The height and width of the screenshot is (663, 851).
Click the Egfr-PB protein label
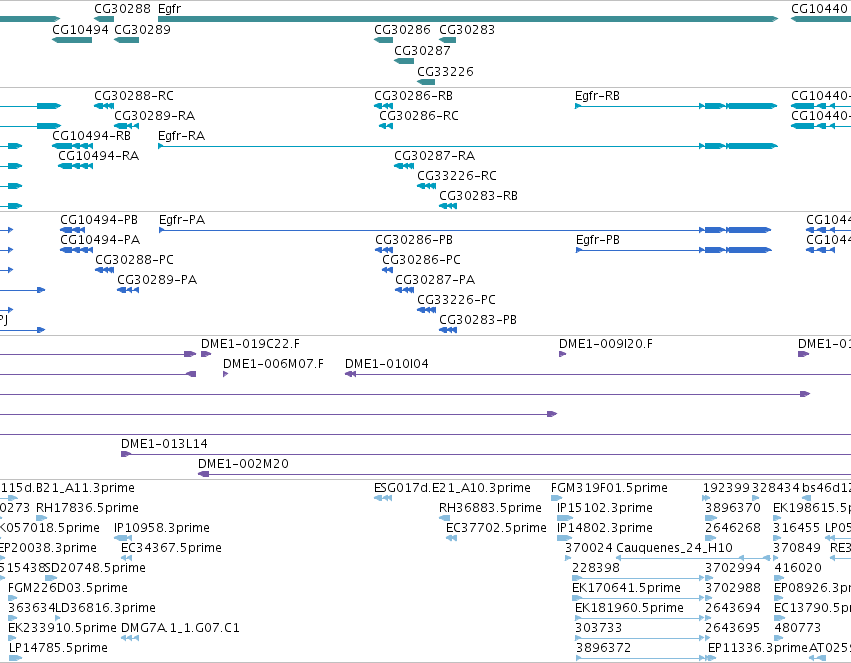(598, 240)
